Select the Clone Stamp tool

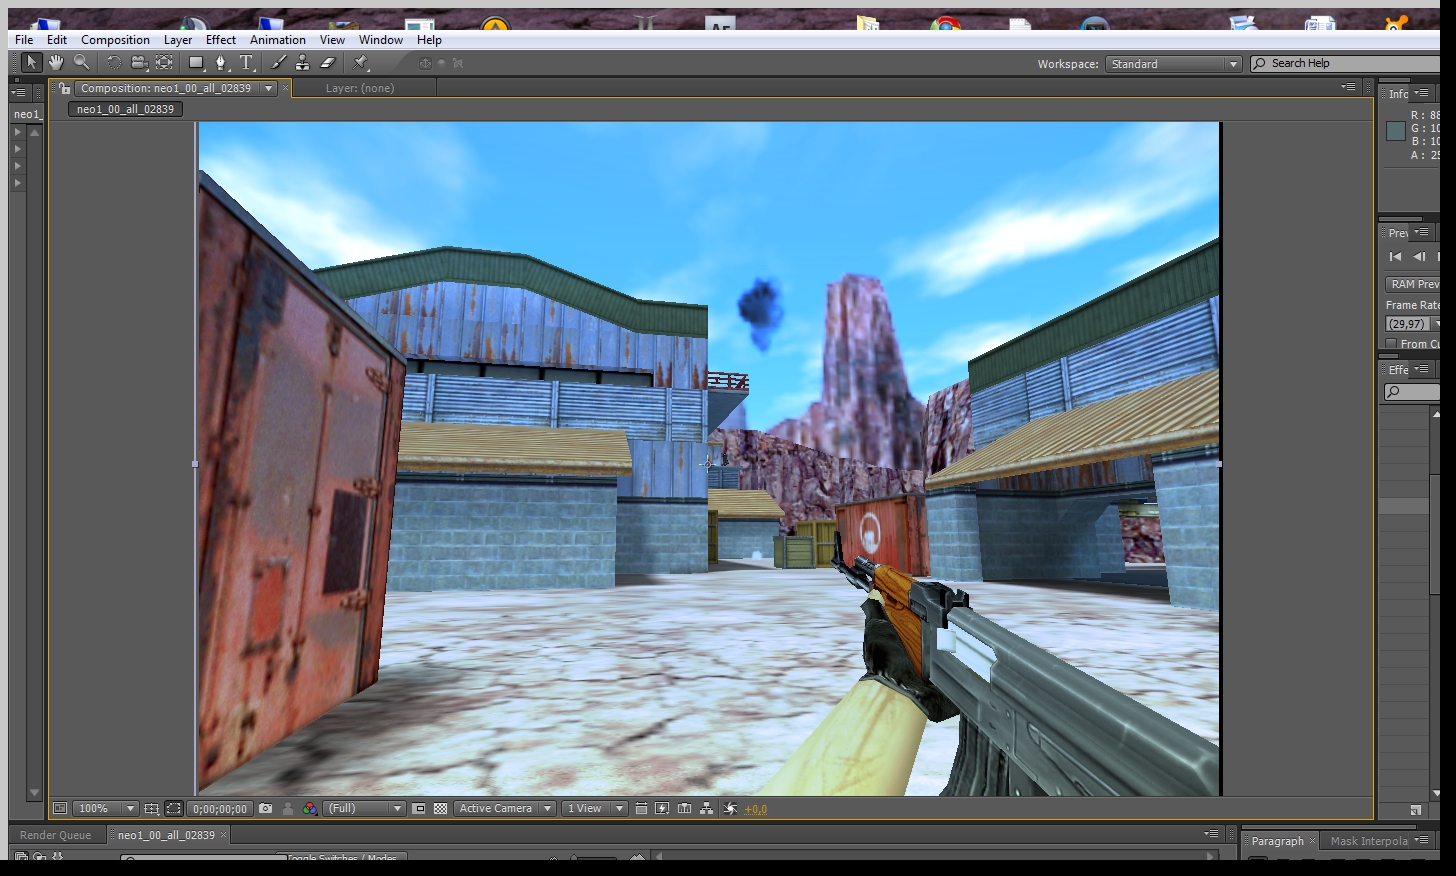pos(302,63)
